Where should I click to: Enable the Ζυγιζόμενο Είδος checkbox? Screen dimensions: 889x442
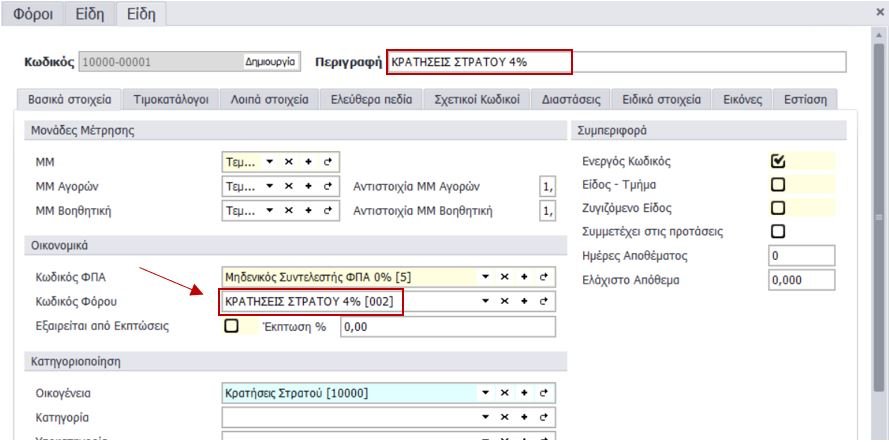779,208
